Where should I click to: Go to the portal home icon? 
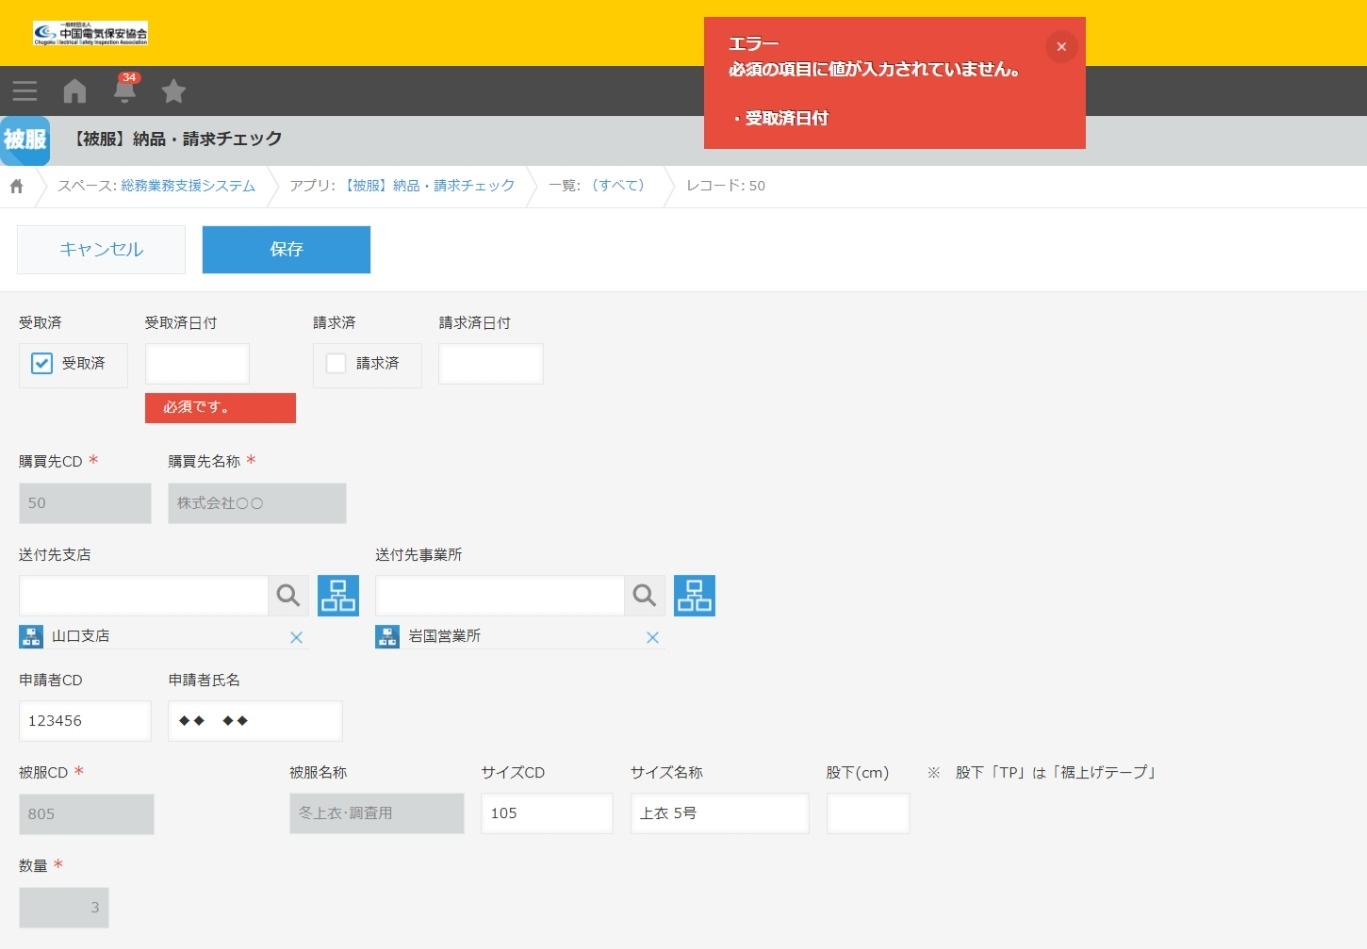[x=75, y=91]
